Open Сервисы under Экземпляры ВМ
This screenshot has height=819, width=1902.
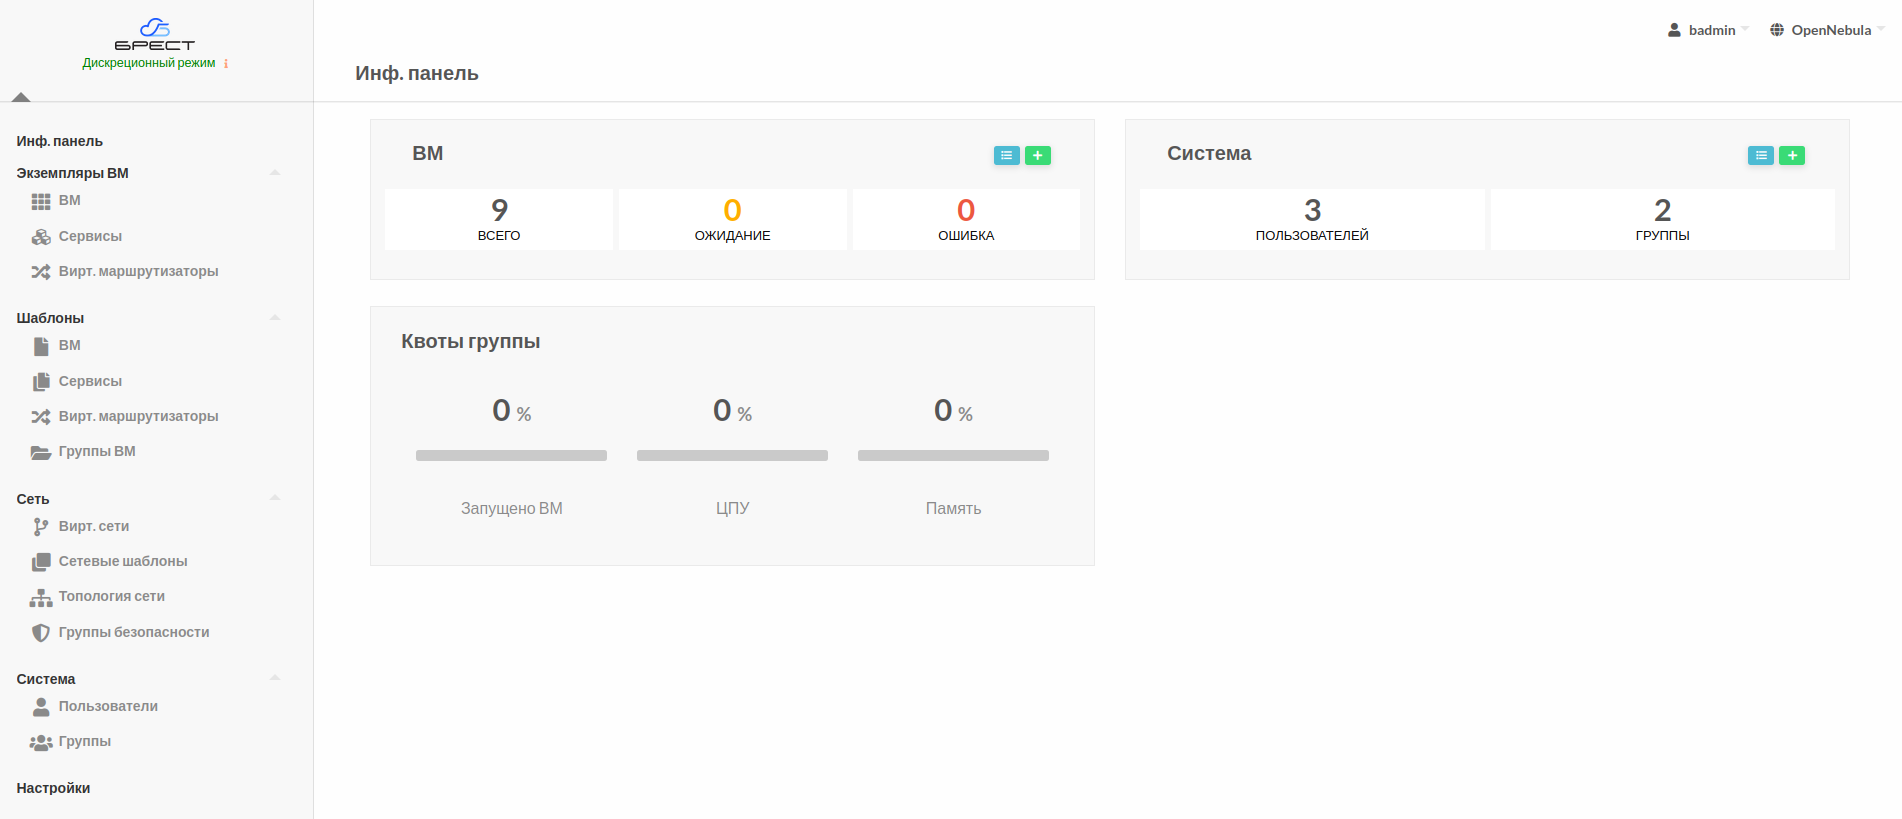click(x=90, y=236)
